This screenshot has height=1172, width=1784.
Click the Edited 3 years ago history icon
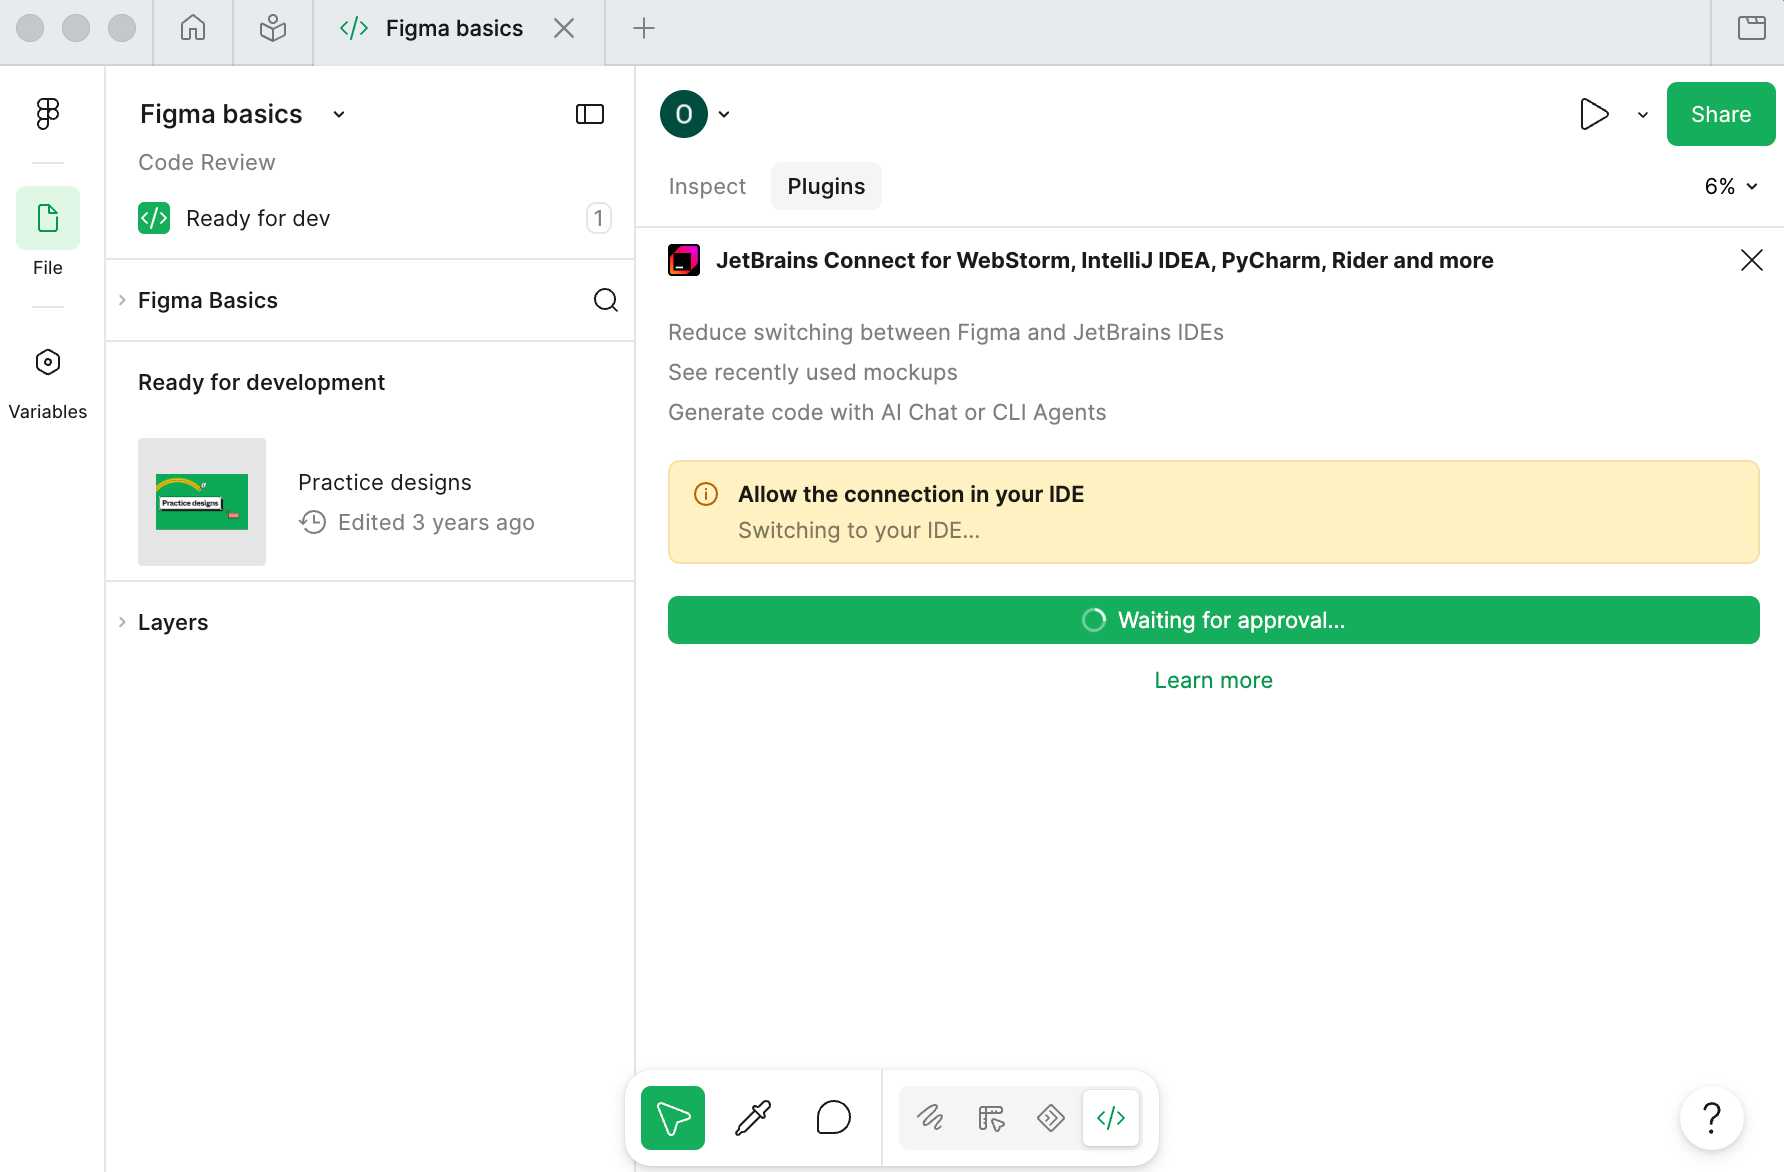click(x=313, y=522)
